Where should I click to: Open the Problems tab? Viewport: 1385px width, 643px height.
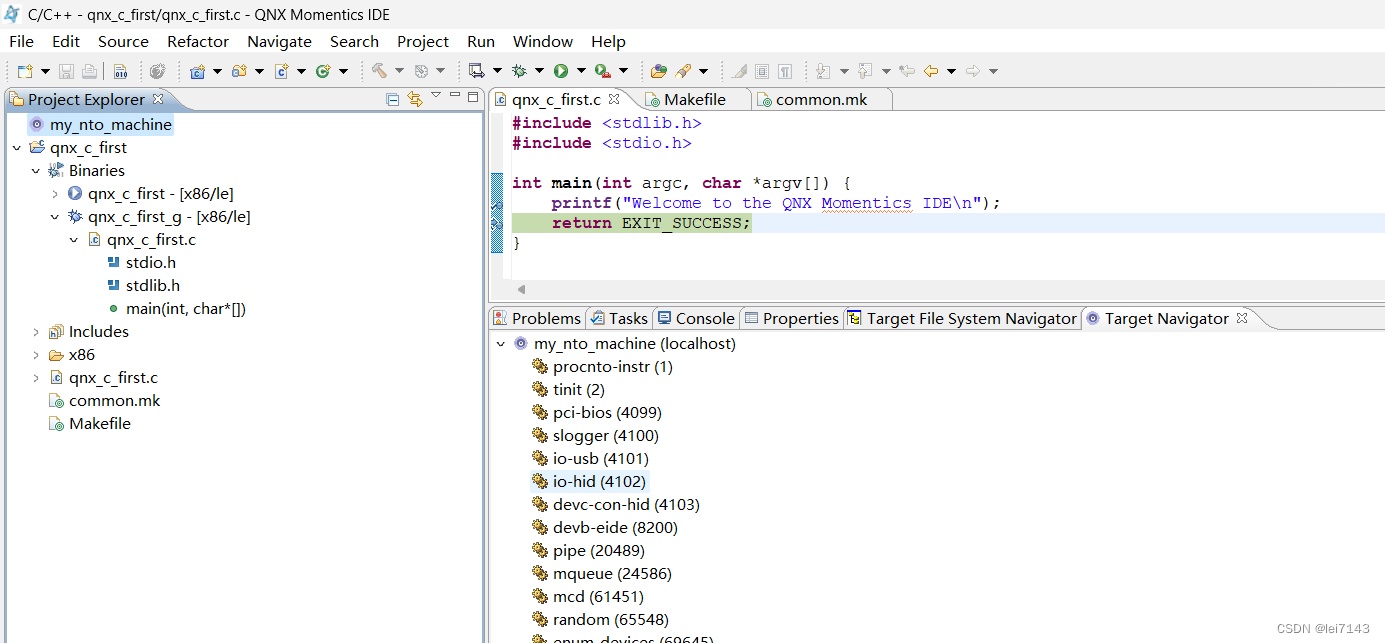pos(537,318)
